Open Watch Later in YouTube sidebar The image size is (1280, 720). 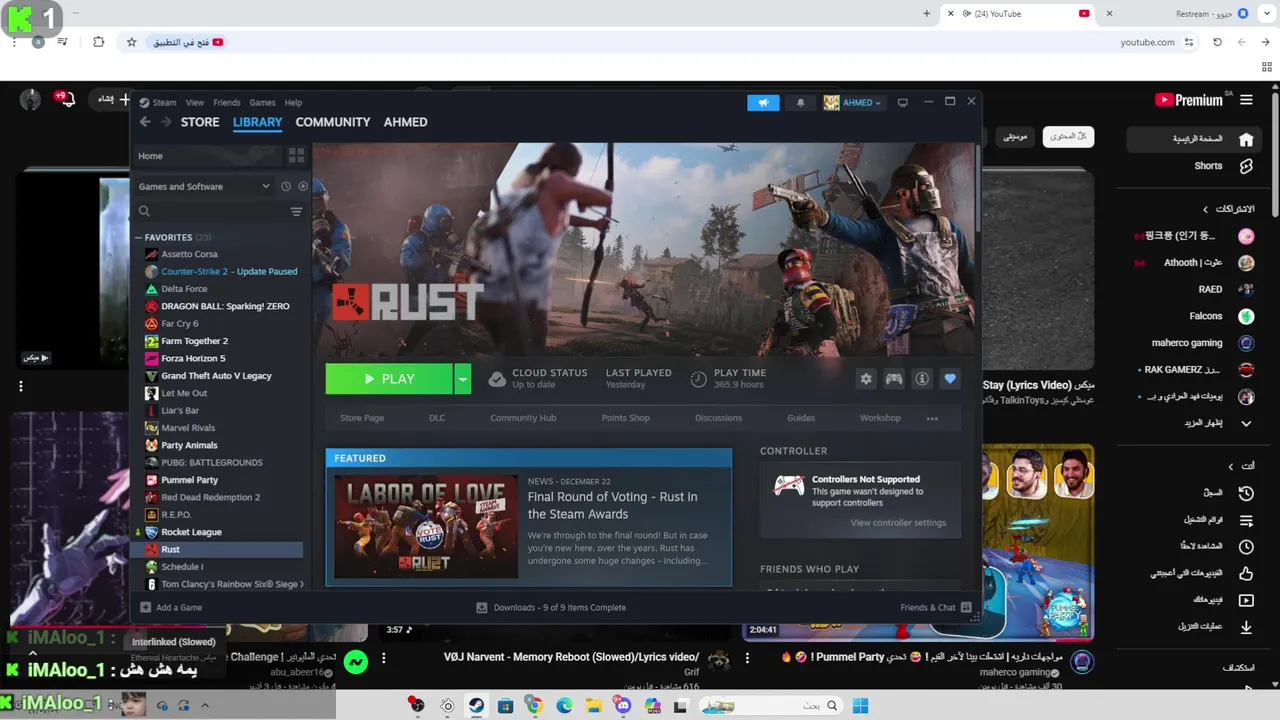(1246, 547)
